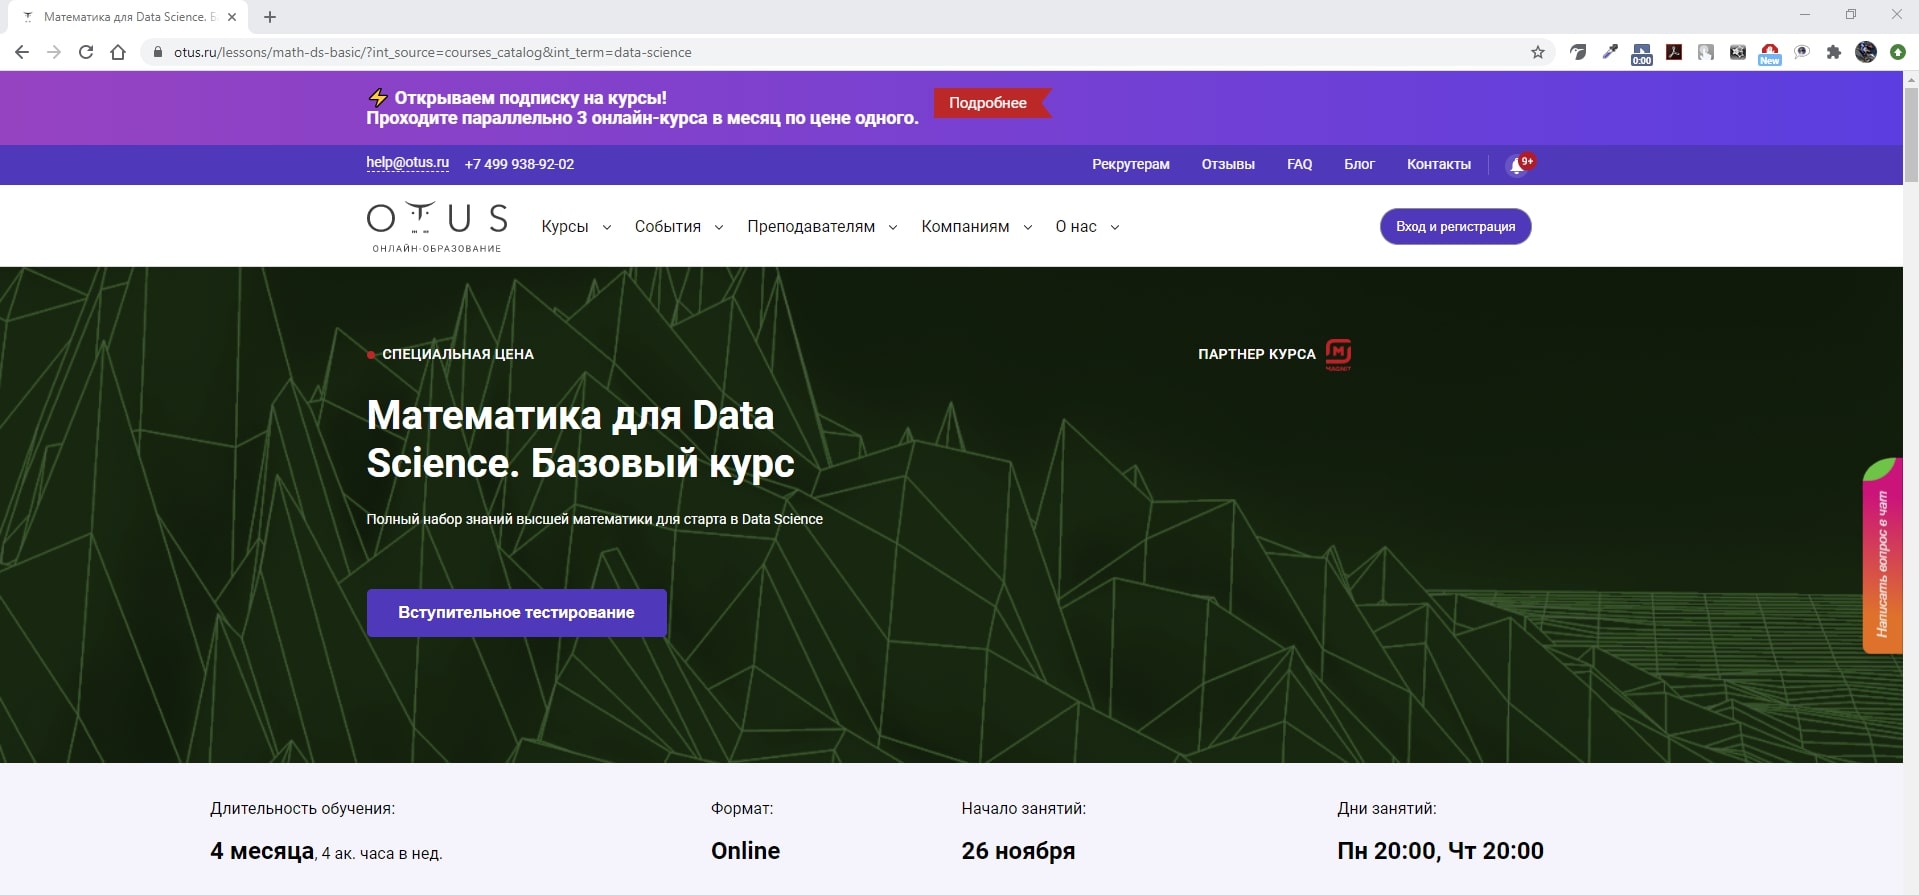Open the Контакты page
This screenshot has width=1919, height=895.
click(x=1439, y=164)
